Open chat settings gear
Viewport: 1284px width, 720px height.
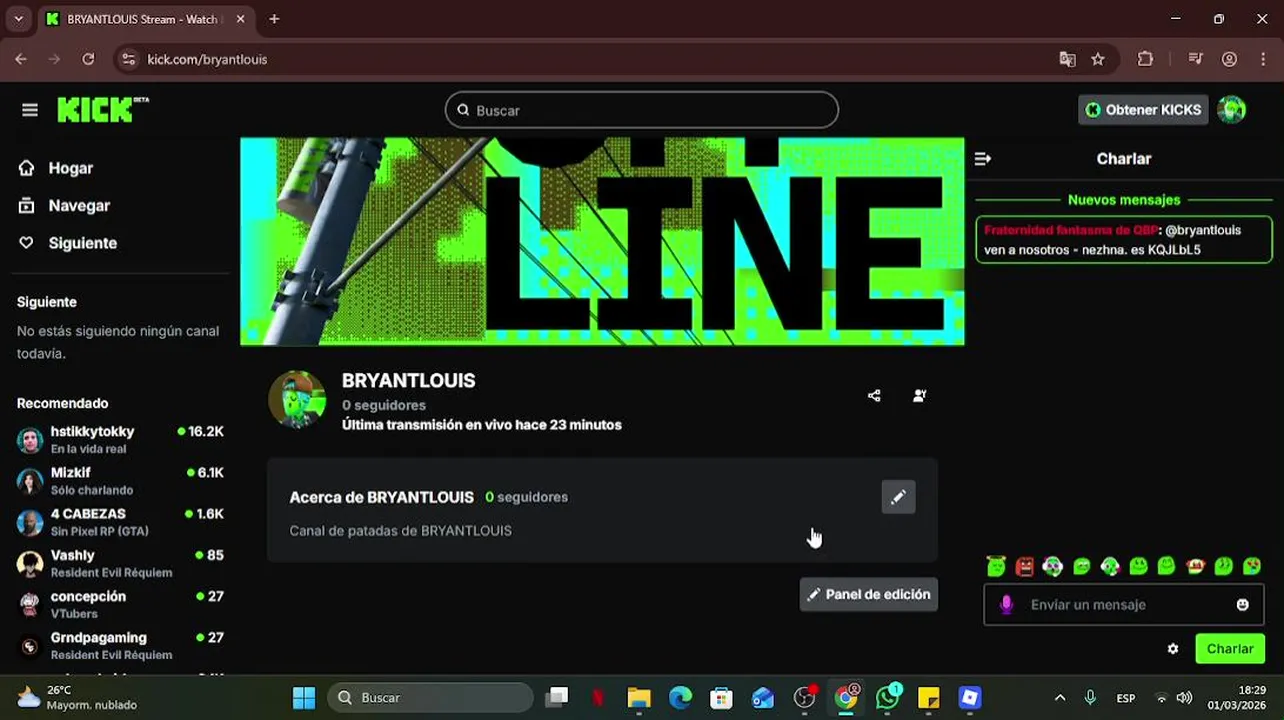pos(1173,649)
